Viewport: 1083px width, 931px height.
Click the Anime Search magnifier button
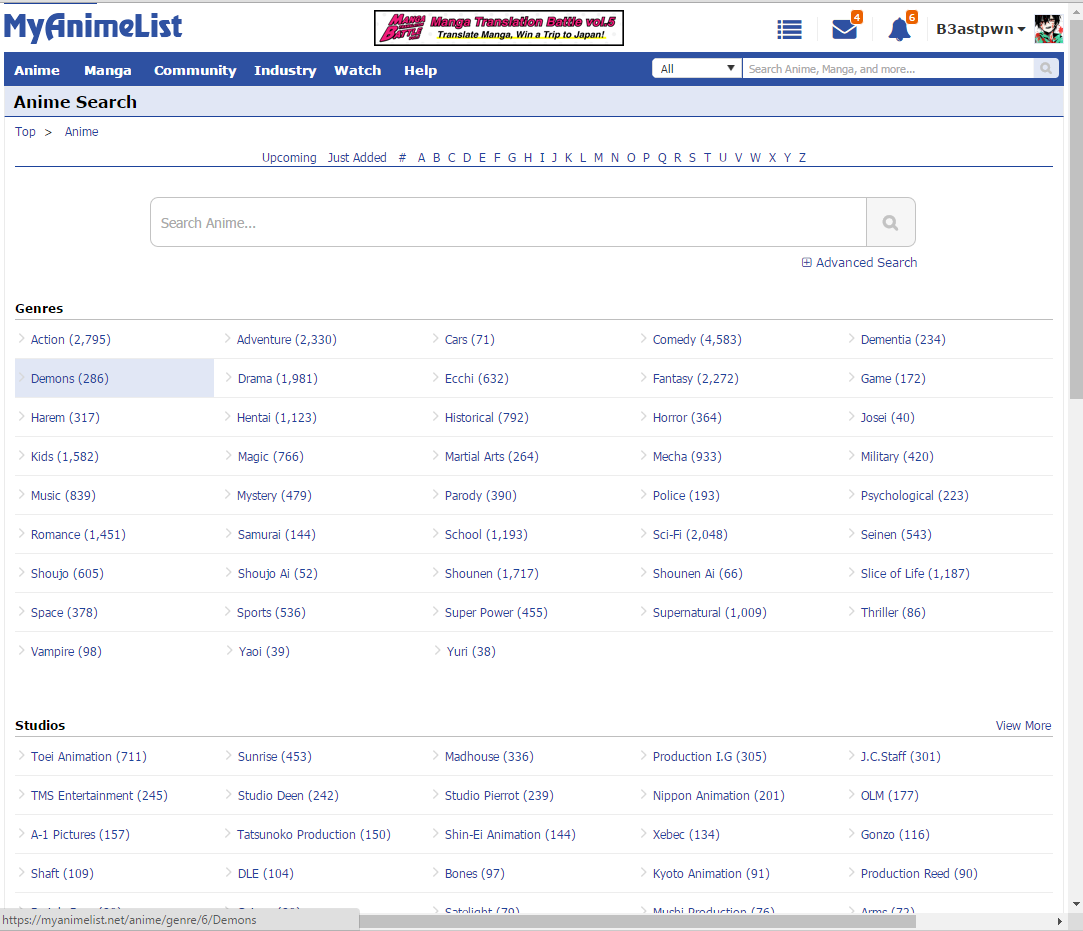click(x=890, y=222)
